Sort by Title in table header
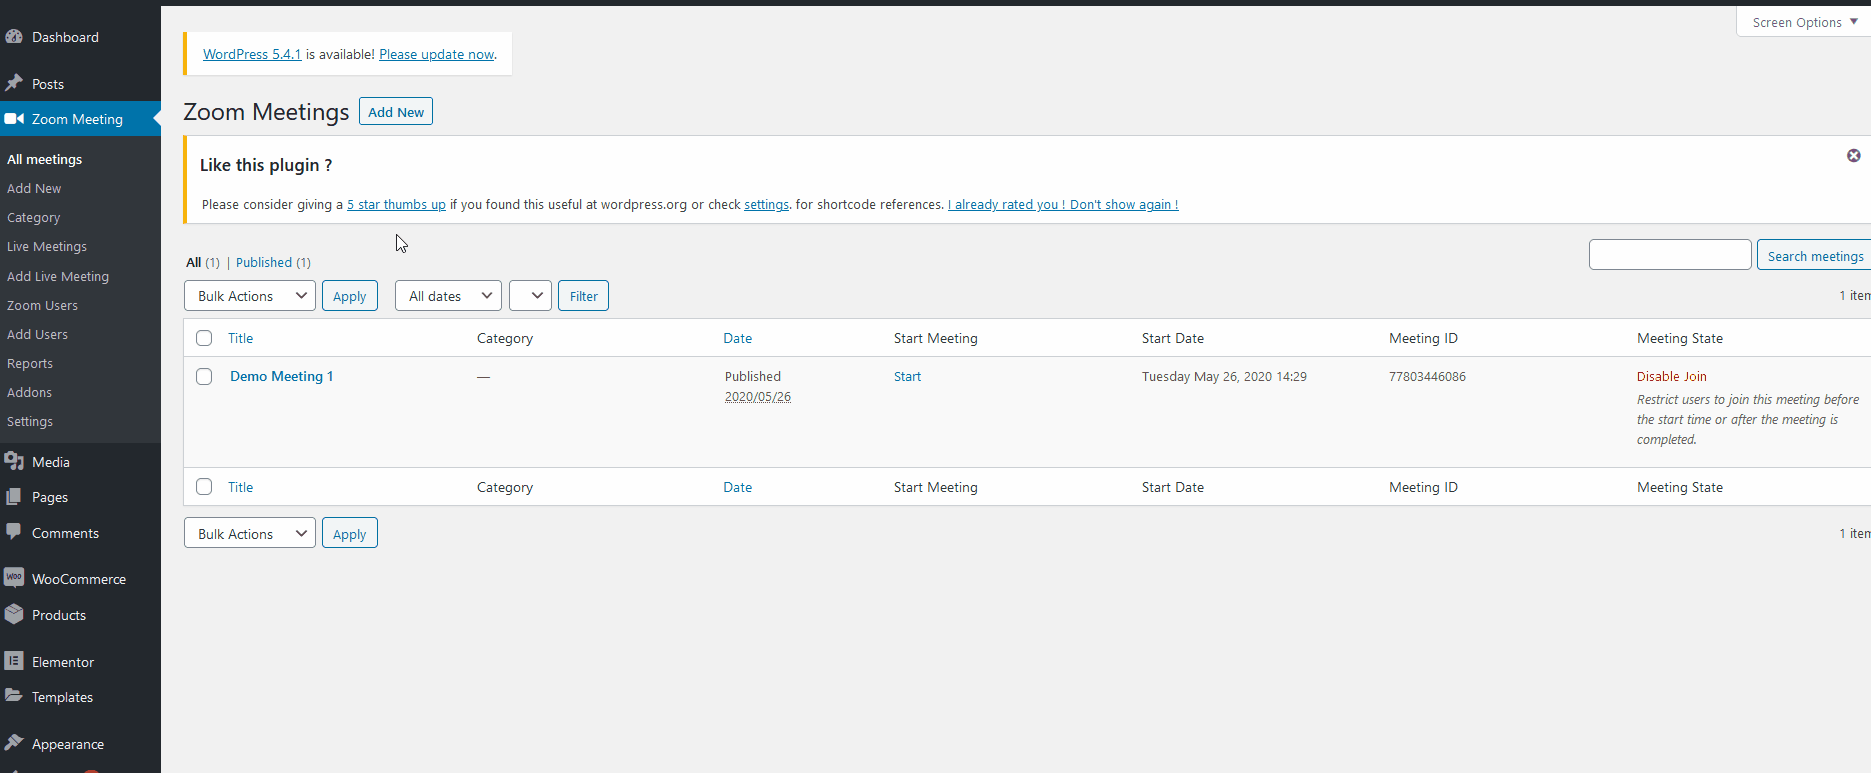 (240, 338)
